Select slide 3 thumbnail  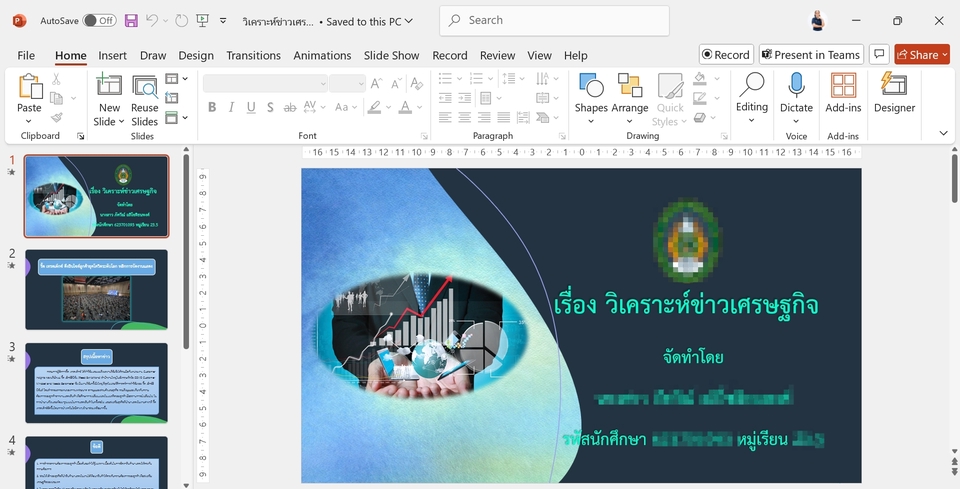pyautogui.click(x=96, y=383)
